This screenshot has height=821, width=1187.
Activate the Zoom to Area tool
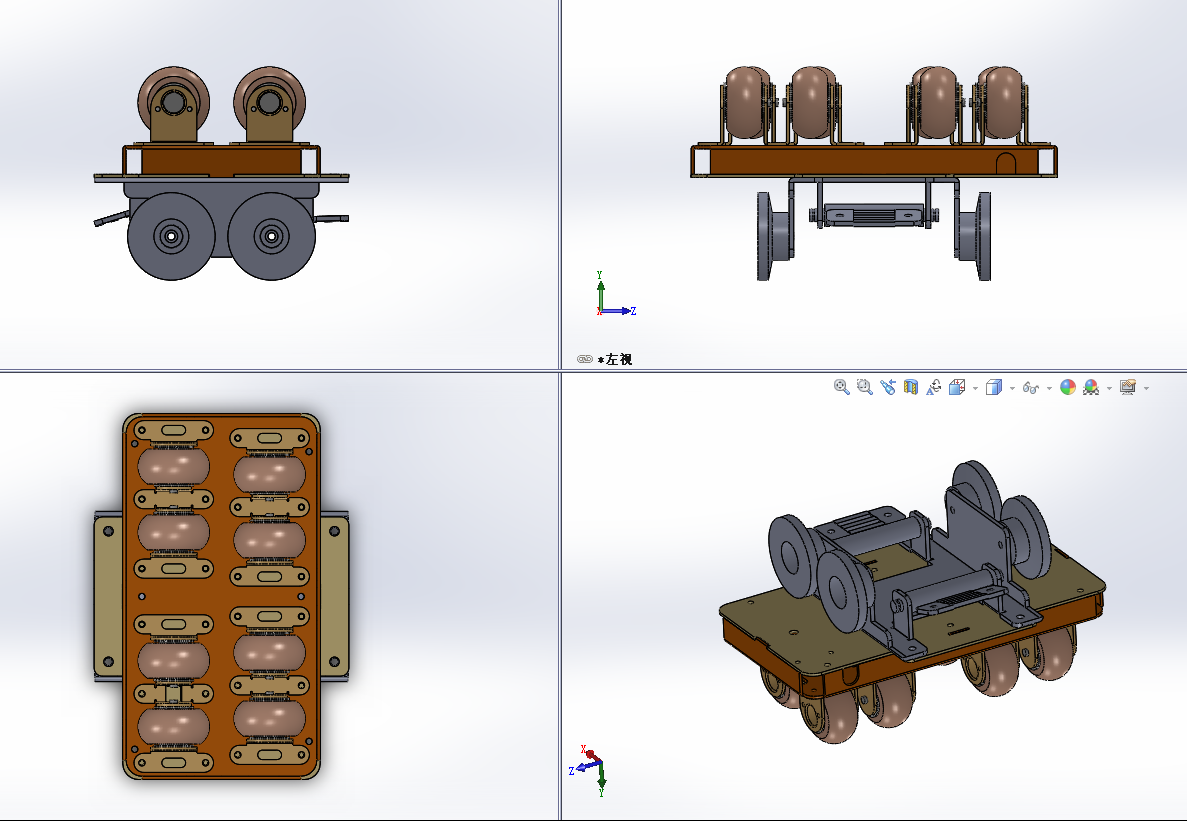click(865, 387)
